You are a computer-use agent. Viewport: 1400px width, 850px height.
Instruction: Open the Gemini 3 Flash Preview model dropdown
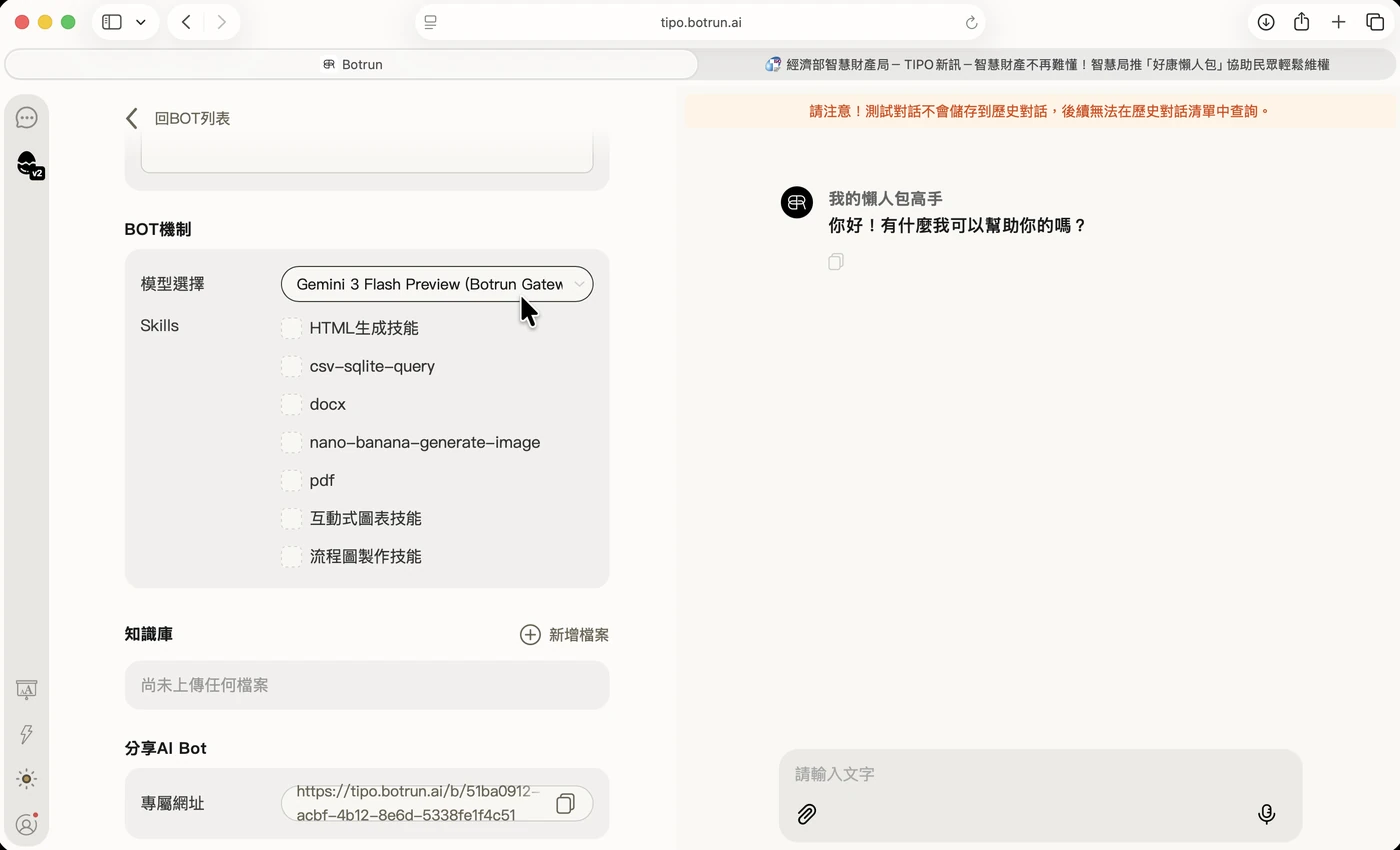tap(437, 284)
